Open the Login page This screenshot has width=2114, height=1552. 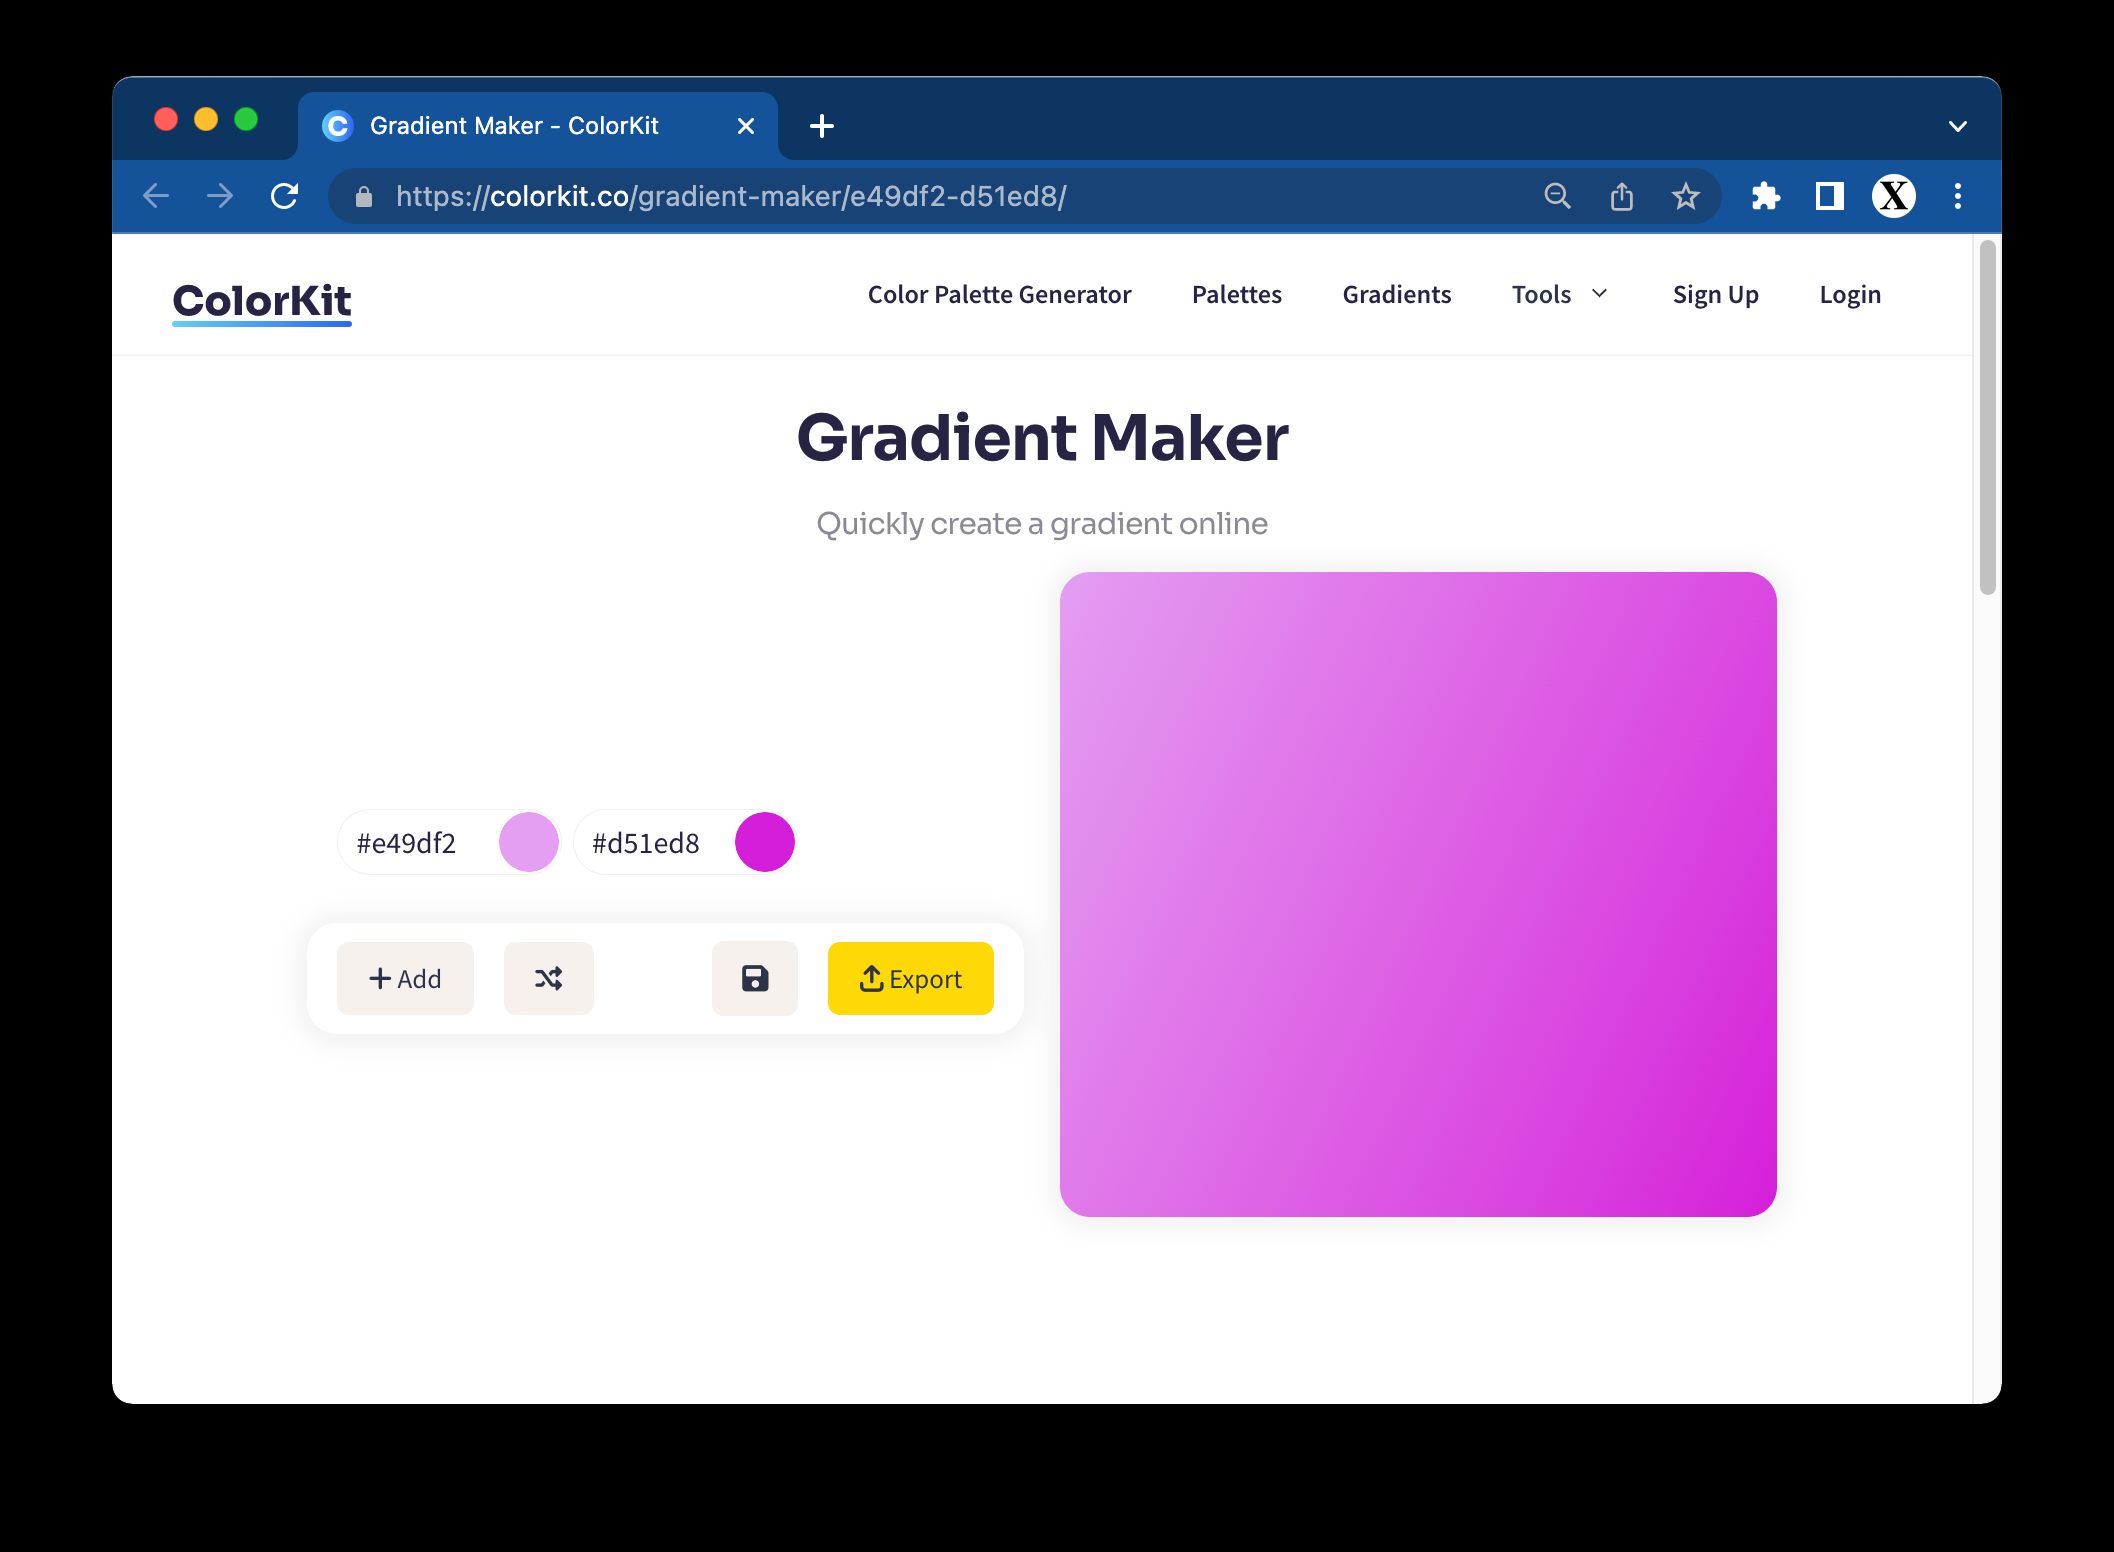tap(1850, 295)
